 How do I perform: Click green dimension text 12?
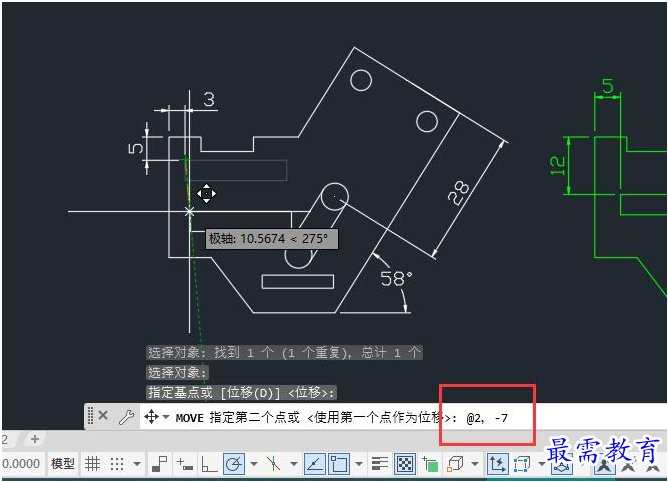(557, 165)
